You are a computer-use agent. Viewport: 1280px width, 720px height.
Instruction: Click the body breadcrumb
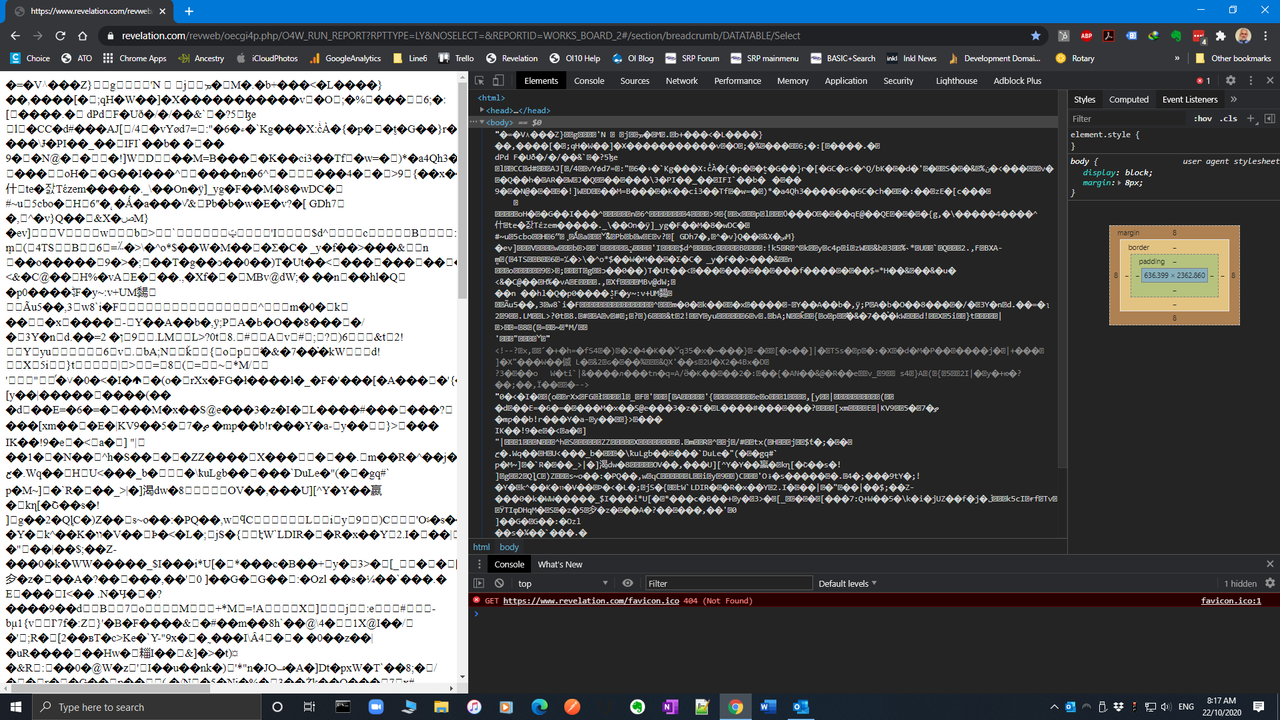[x=509, y=547]
